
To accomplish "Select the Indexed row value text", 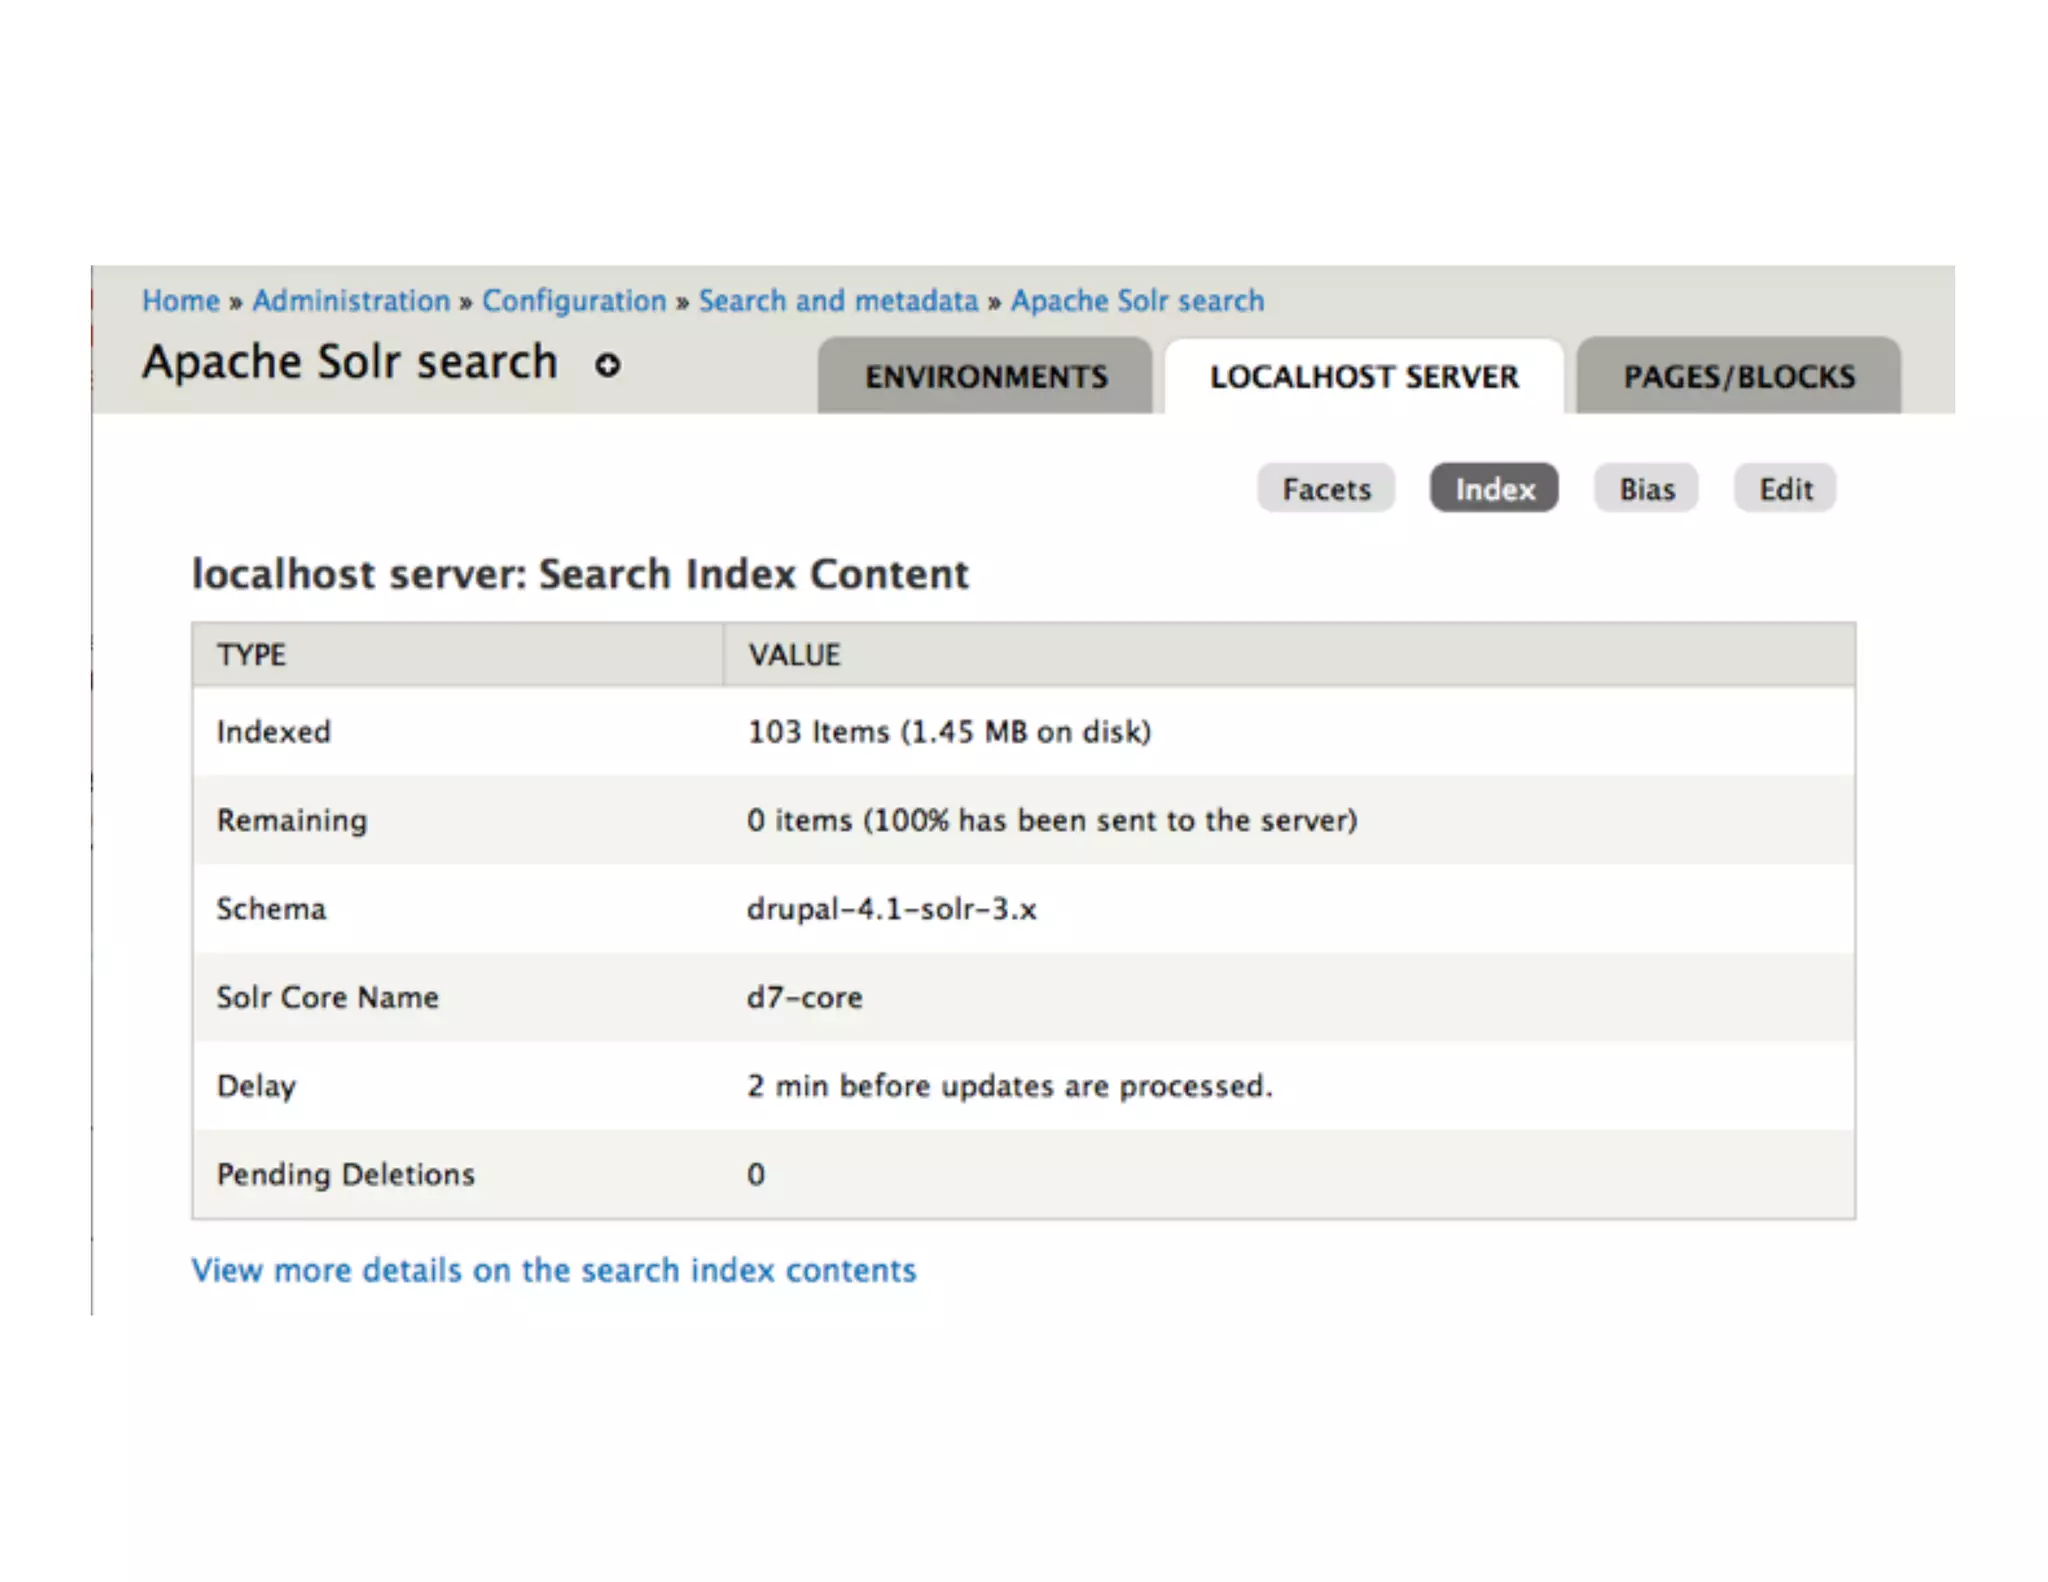I will click(949, 732).
